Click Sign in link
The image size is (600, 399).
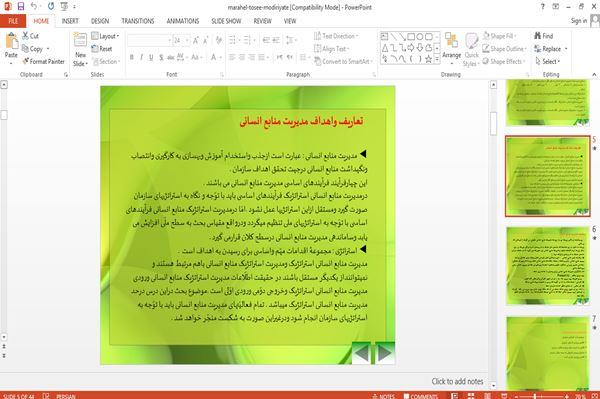579,21
